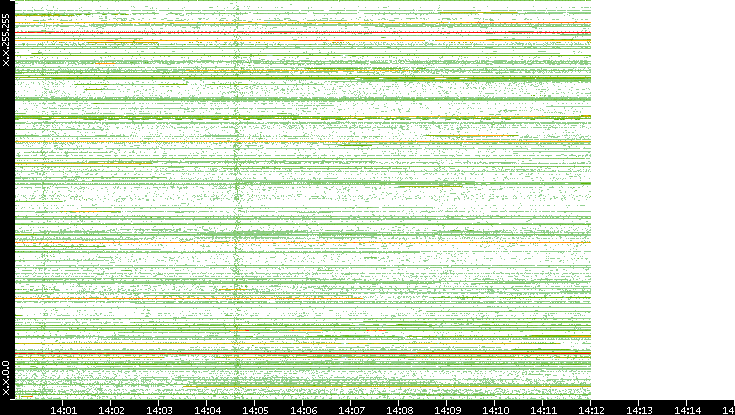The height and width of the screenshot is (415, 735).
Task: Click the x.x.0.0 address axis label
Action: (6, 378)
